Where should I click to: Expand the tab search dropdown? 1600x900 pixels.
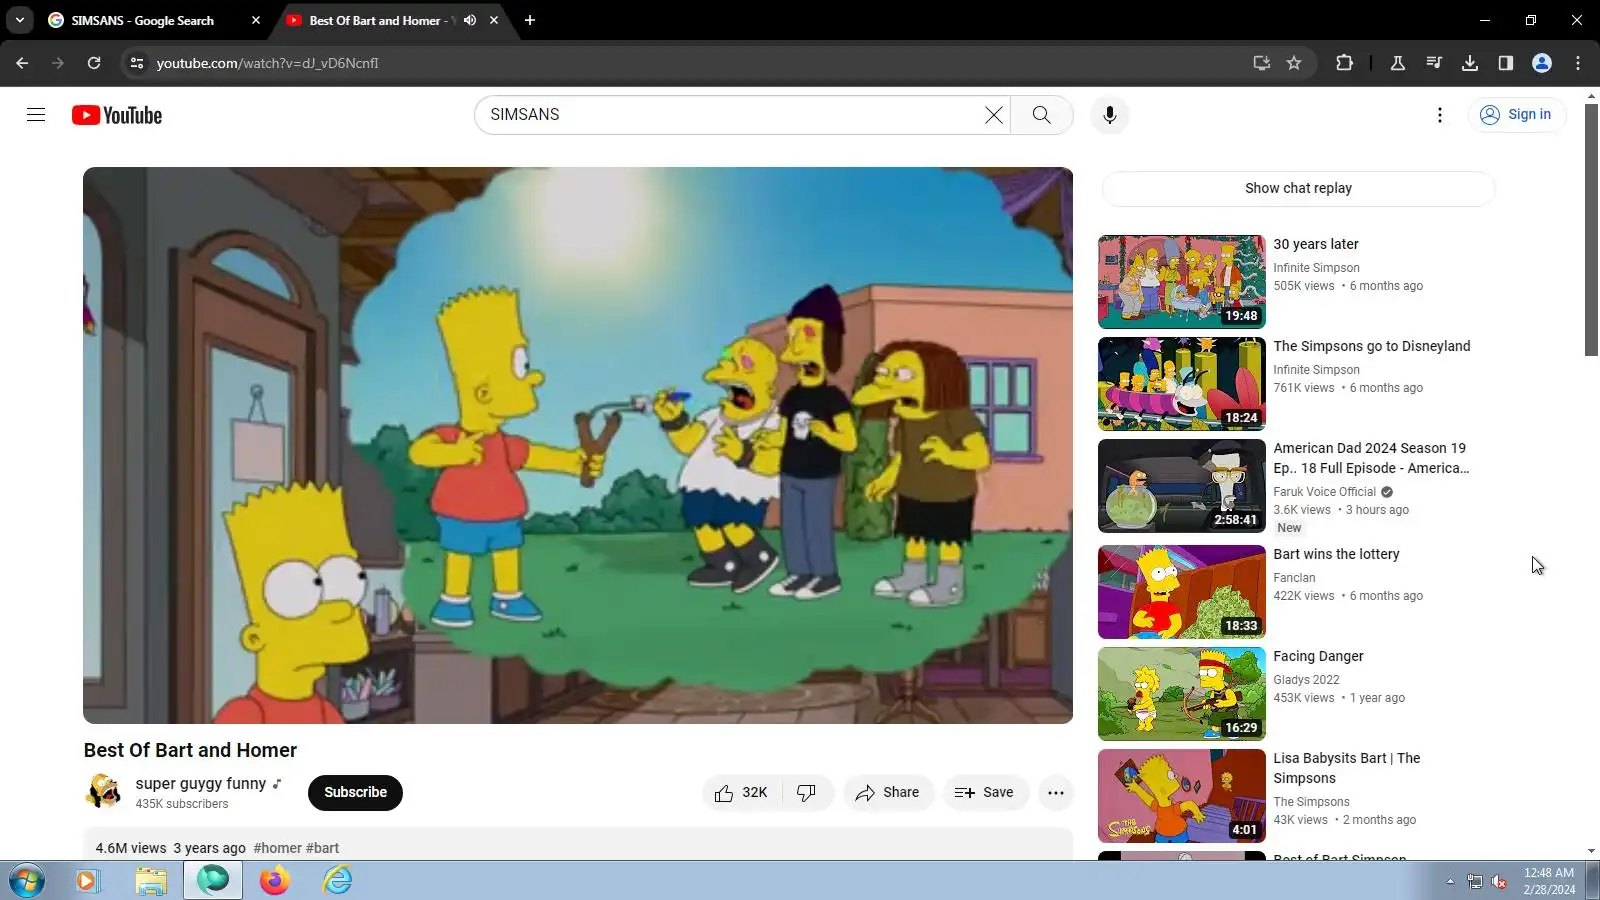click(x=20, y=20)
